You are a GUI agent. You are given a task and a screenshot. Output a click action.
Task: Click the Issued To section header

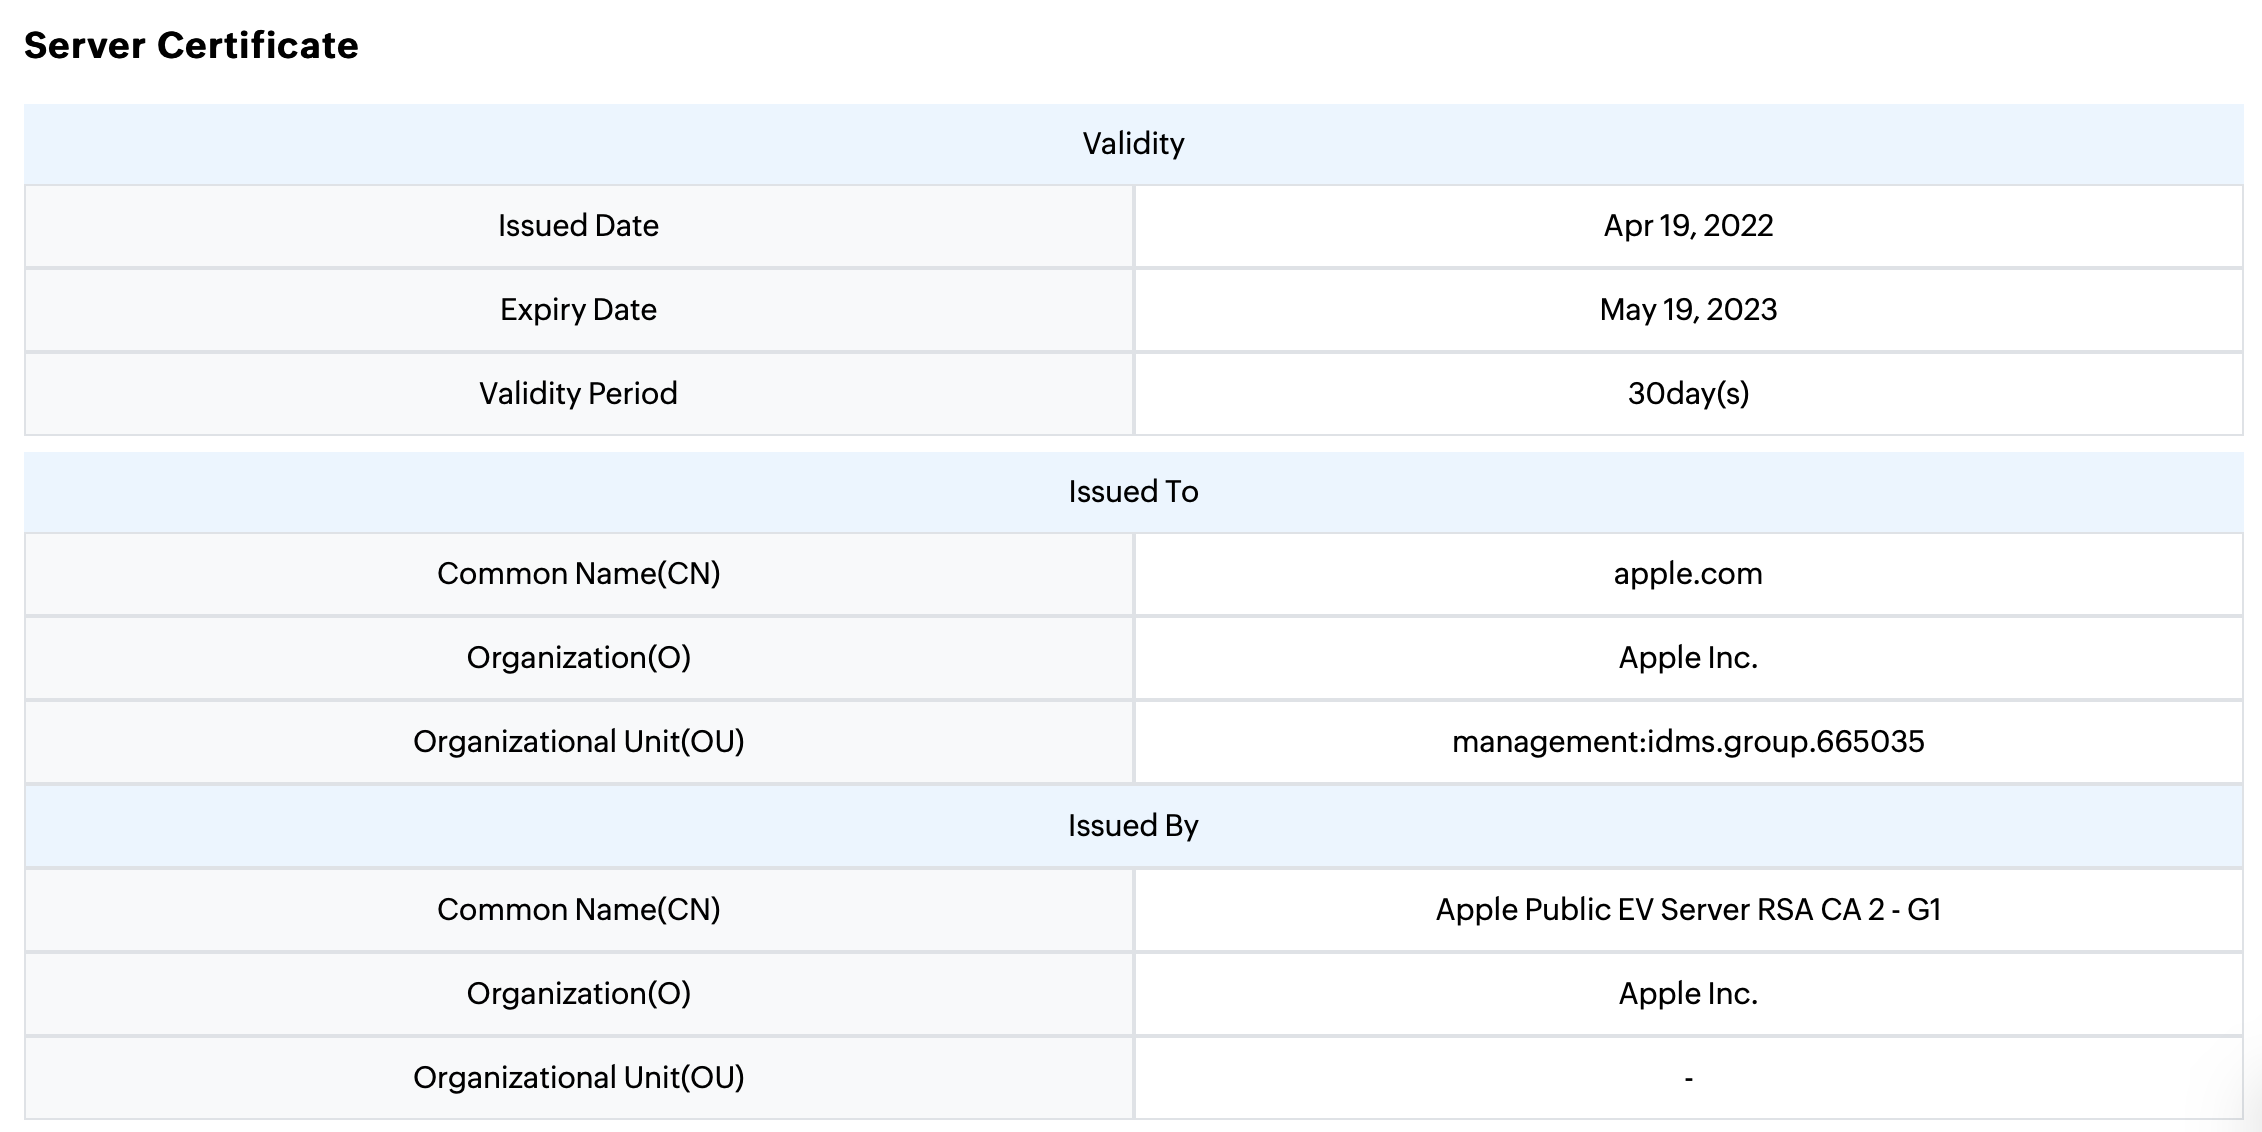click(x=1133, y=492)
